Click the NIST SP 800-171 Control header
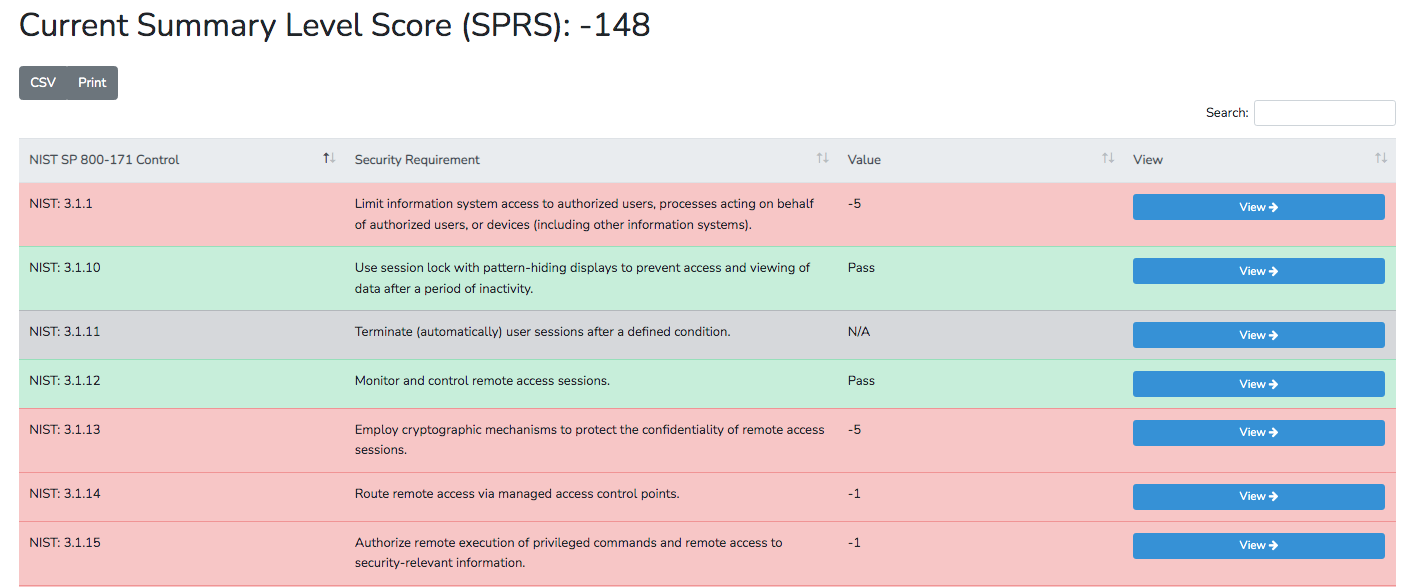The width and height of the screenshot is (1413, 587). (105, 160)
